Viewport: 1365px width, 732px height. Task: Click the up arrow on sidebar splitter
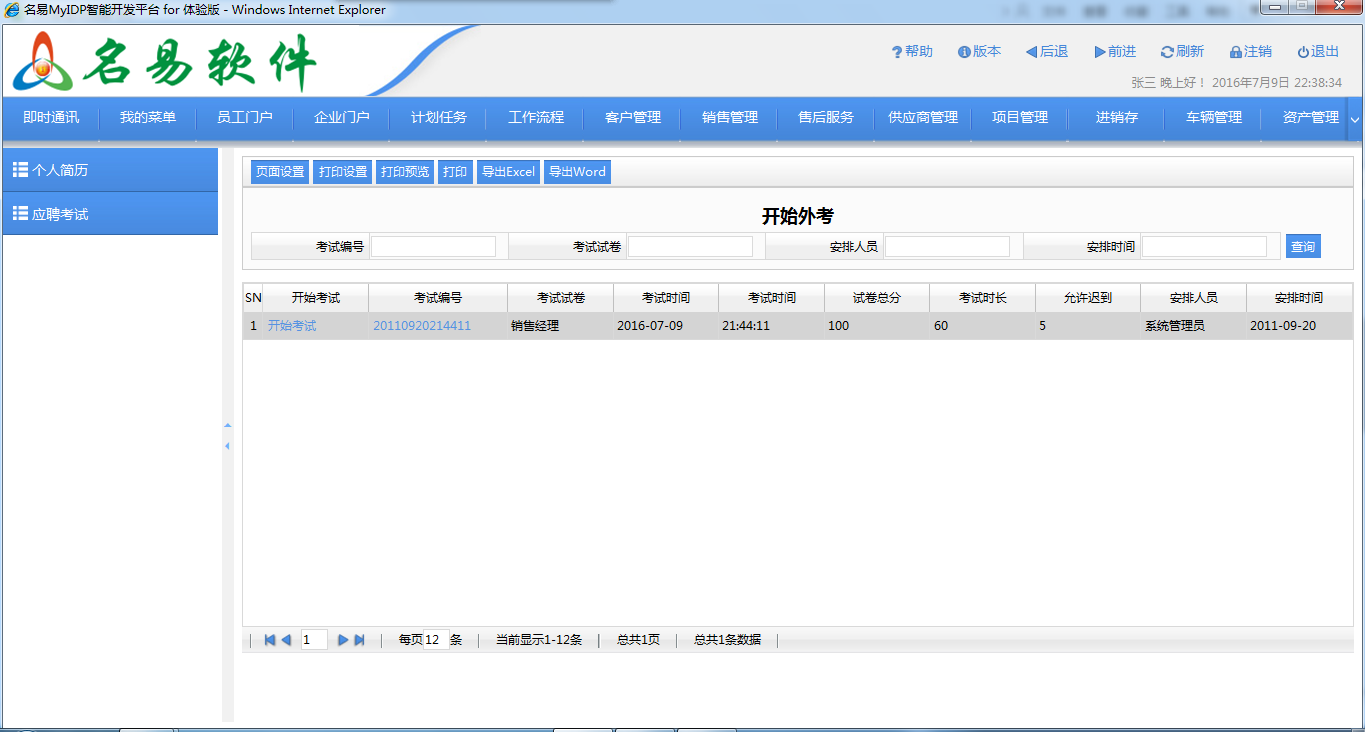pyautogui.click(x=227, y=426)
